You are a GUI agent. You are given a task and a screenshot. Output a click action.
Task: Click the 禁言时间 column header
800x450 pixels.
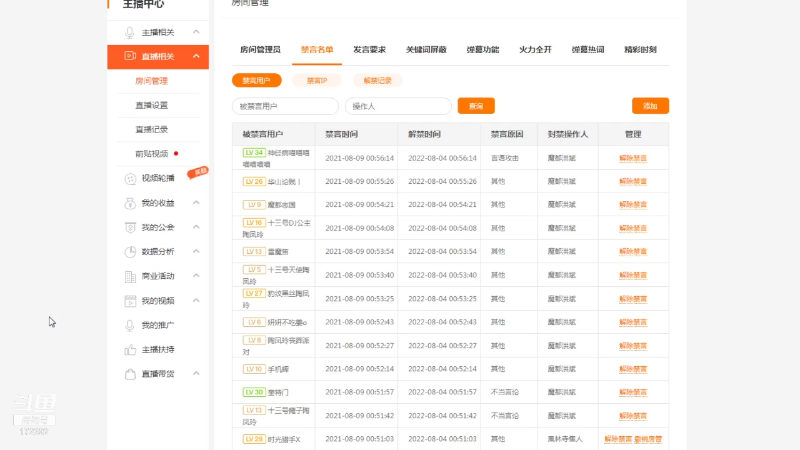click(341, 134)
